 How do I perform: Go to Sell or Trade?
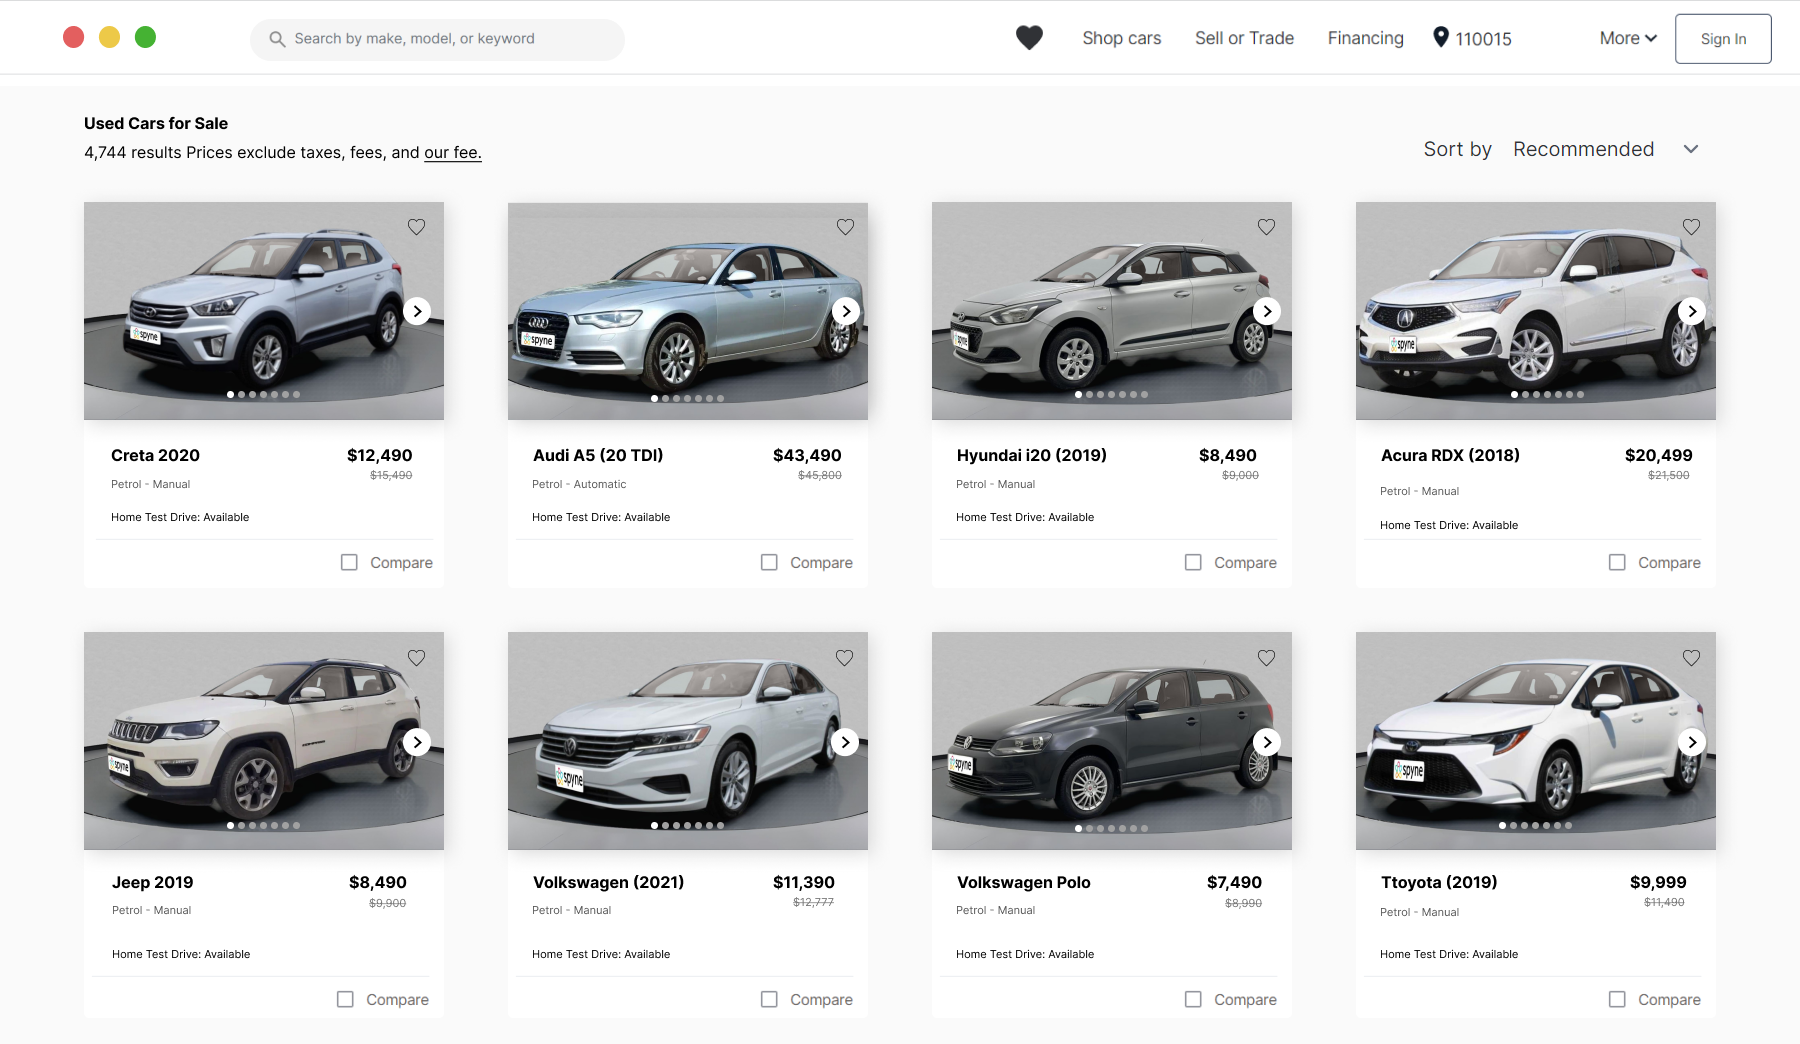(1244, 38)
